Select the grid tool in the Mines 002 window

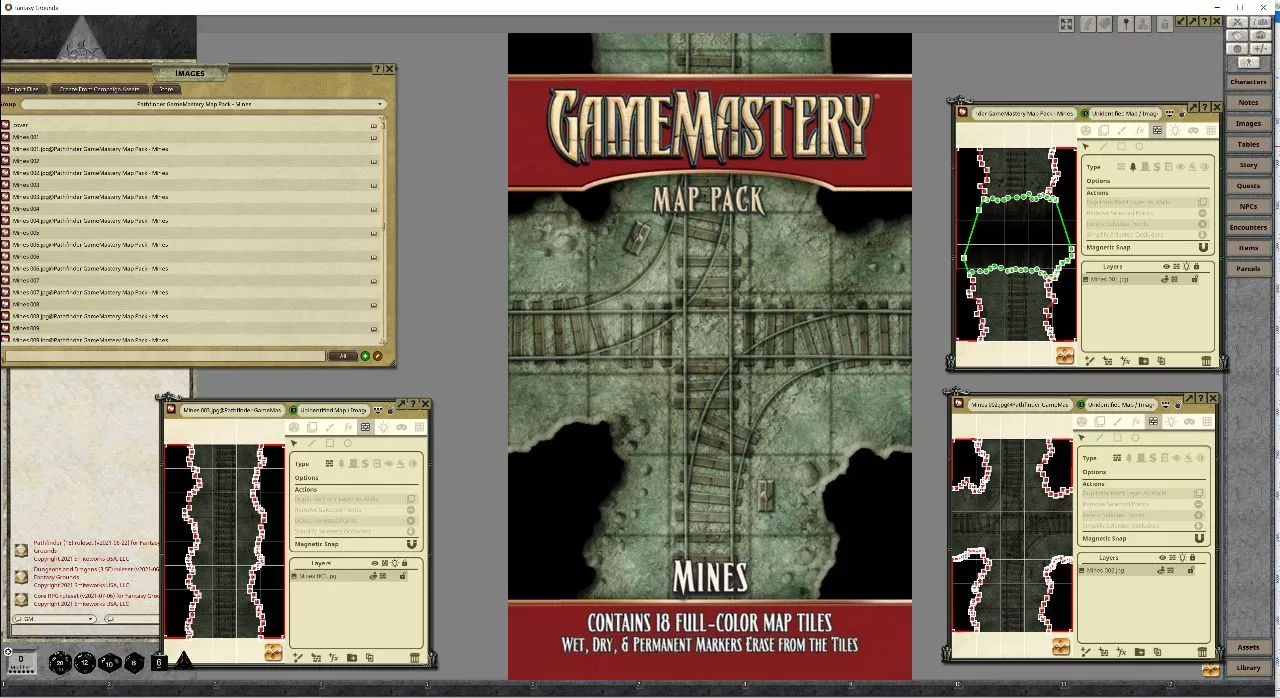pos(1206,422)
